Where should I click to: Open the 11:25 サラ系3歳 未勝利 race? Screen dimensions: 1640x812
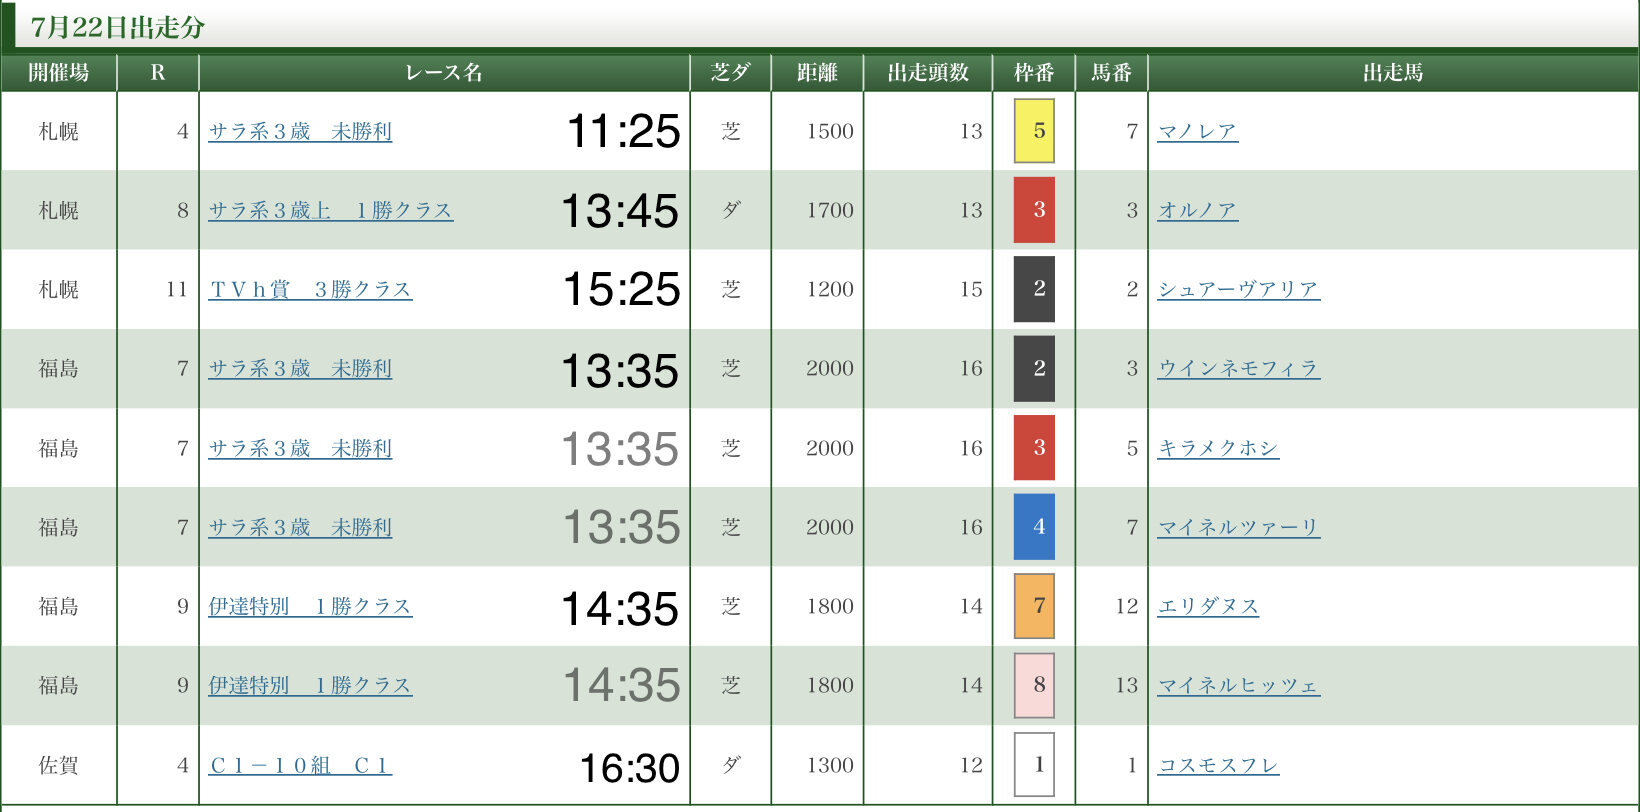pyautogui.click(x=300, y=131)
